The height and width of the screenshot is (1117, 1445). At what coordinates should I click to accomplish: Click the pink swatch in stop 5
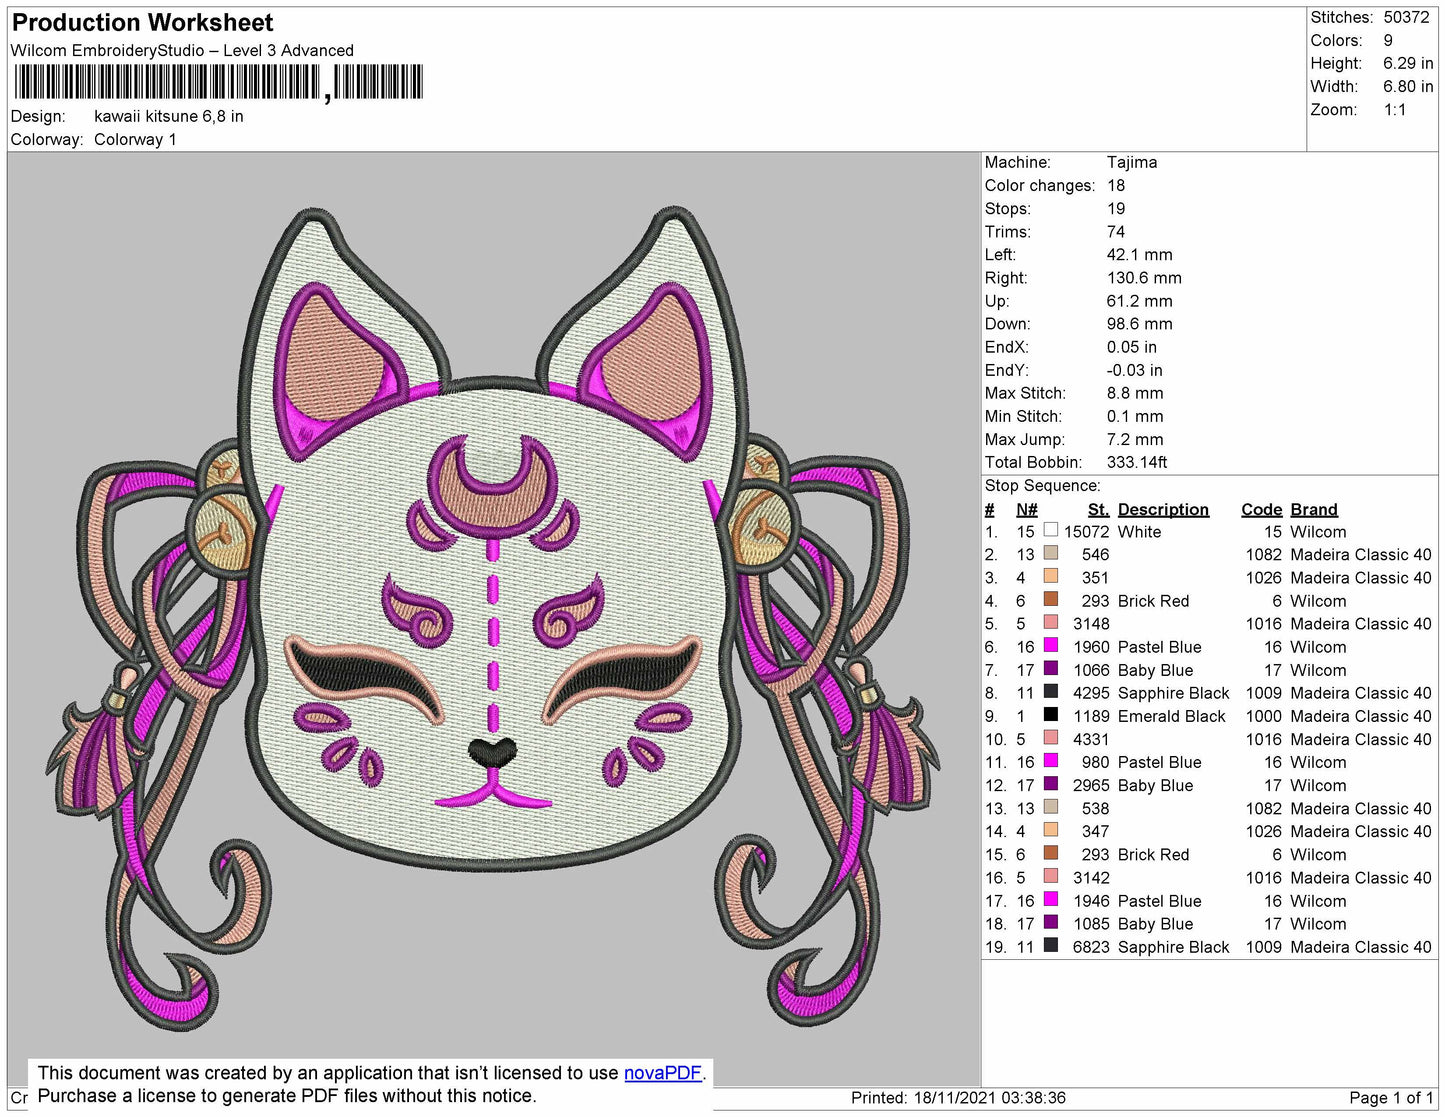click(1051, 623)
